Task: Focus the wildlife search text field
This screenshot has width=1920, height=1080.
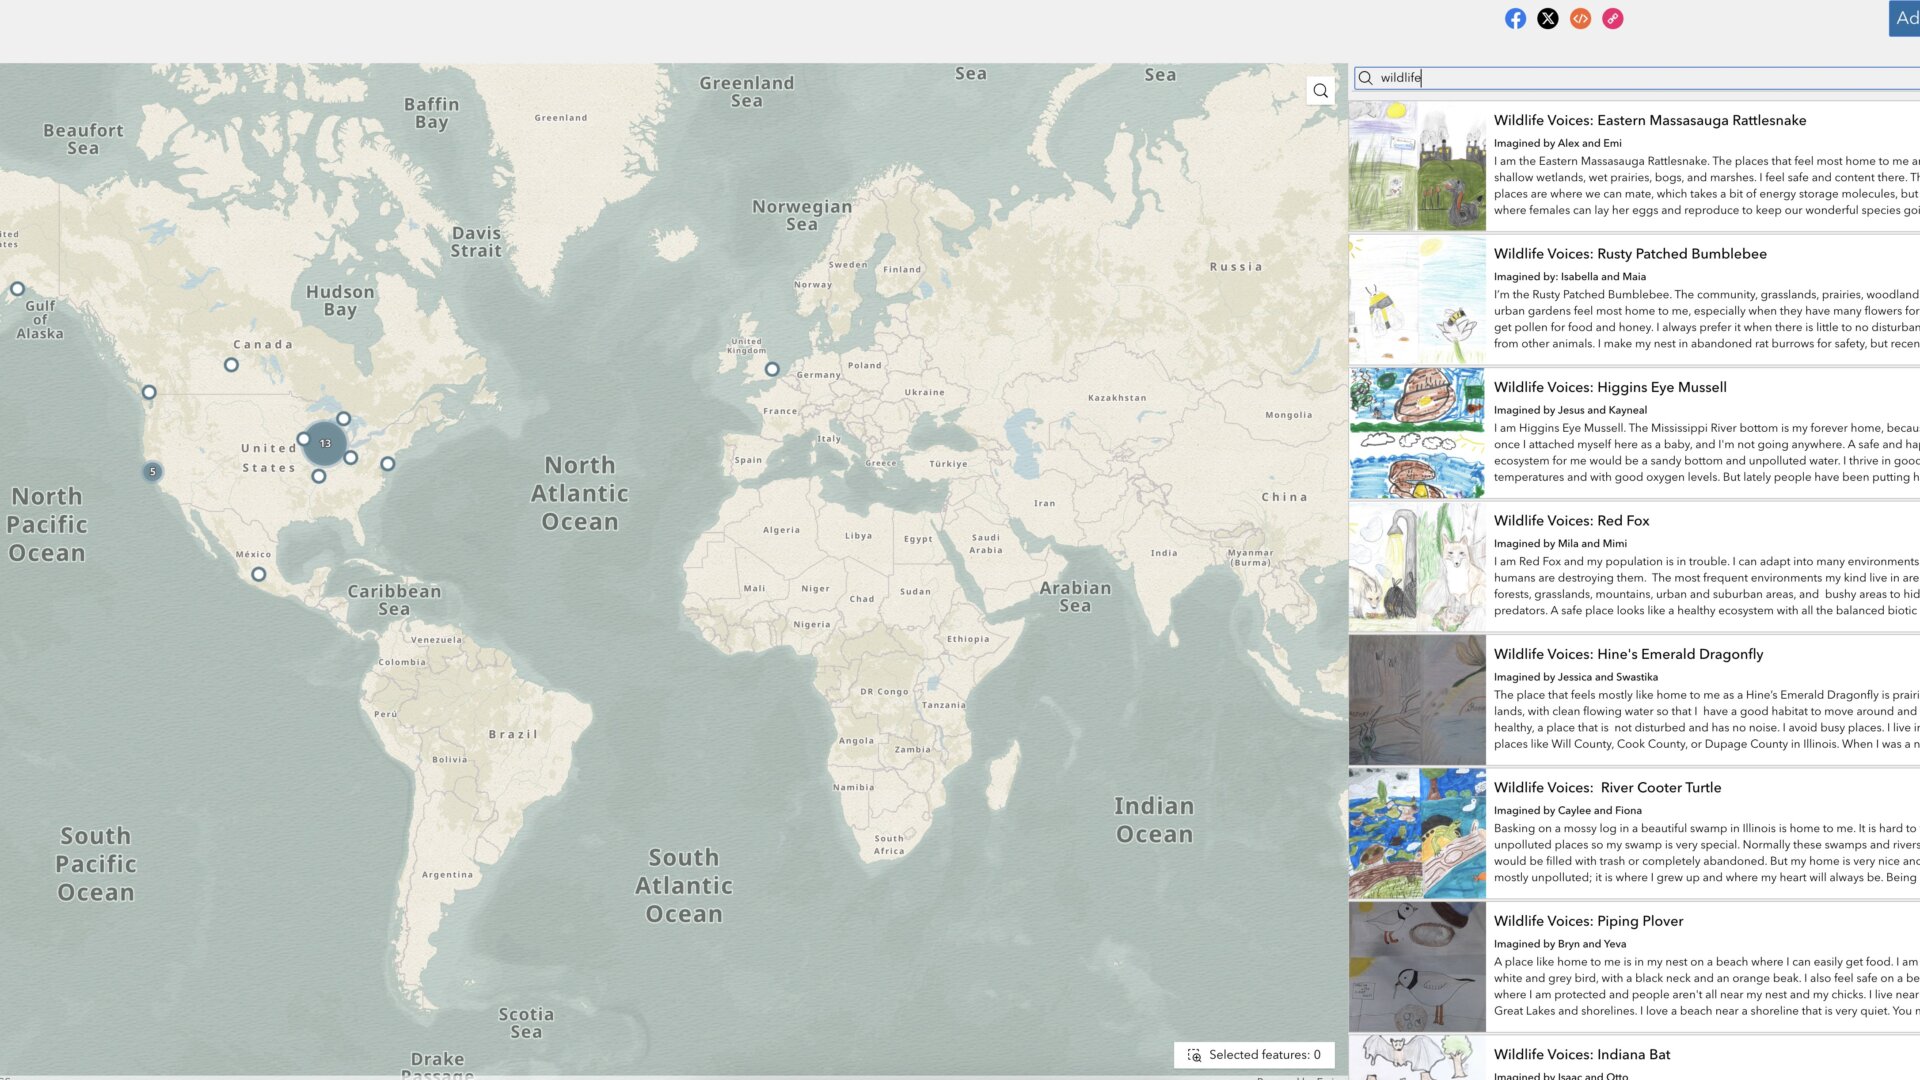Action: 1640,78
